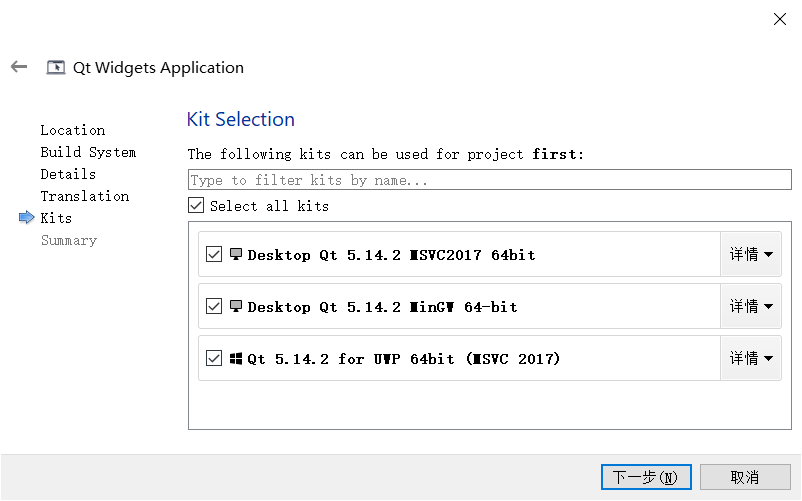Click the monitor icon for MinGW kit

237,306
